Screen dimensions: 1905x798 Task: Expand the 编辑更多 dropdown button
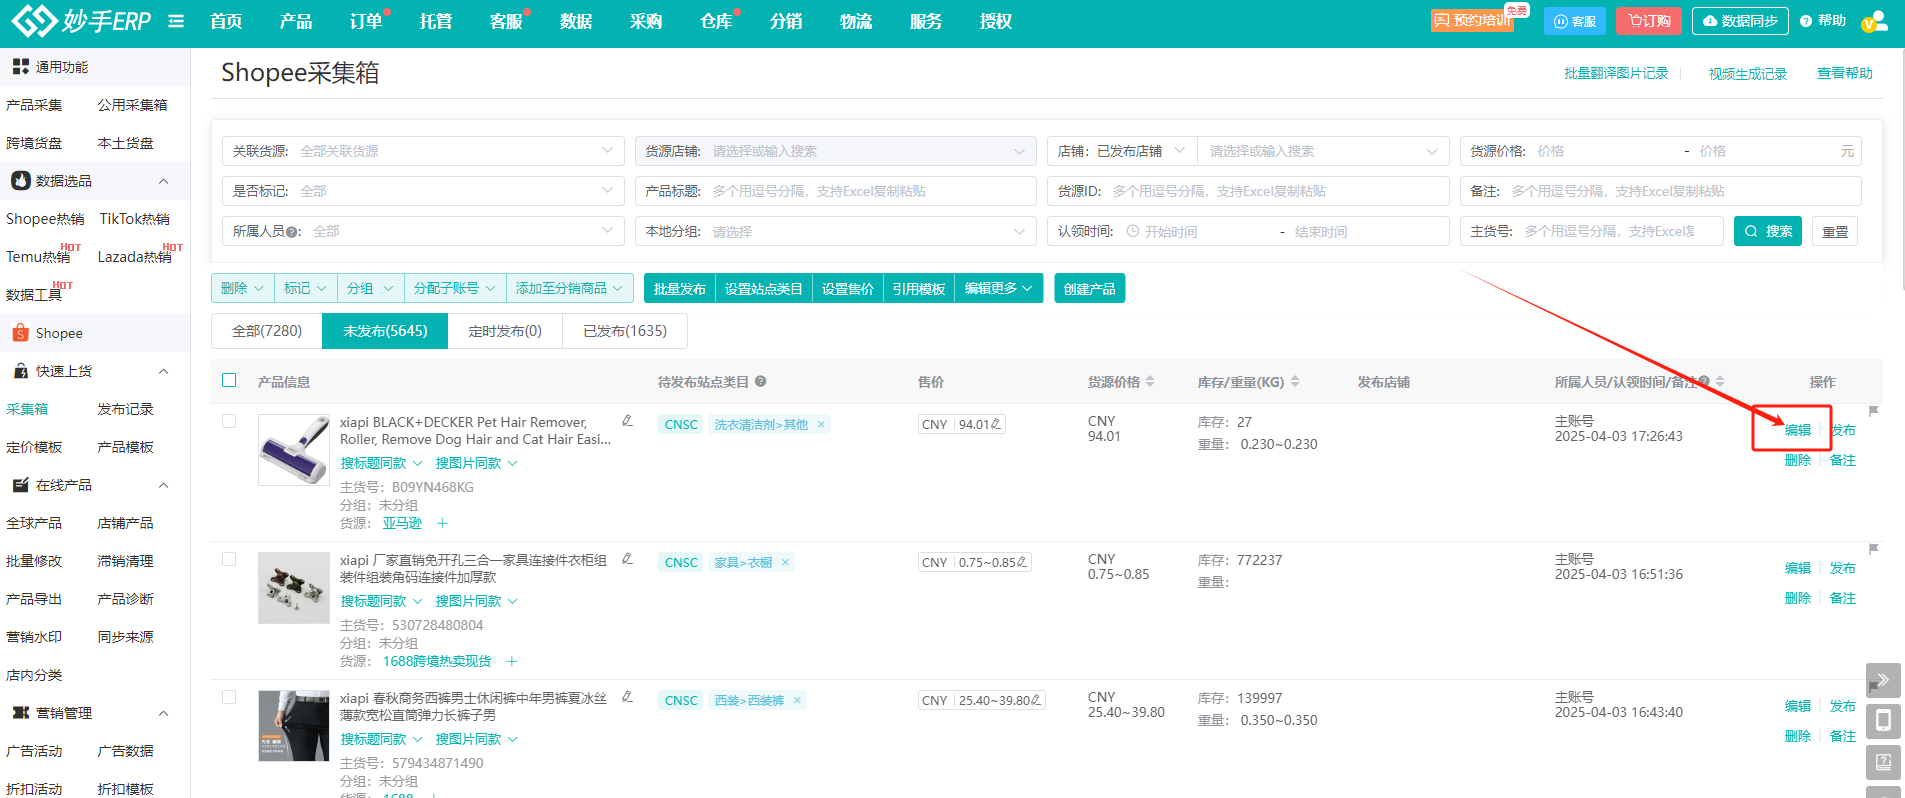(x=998, y=288)
